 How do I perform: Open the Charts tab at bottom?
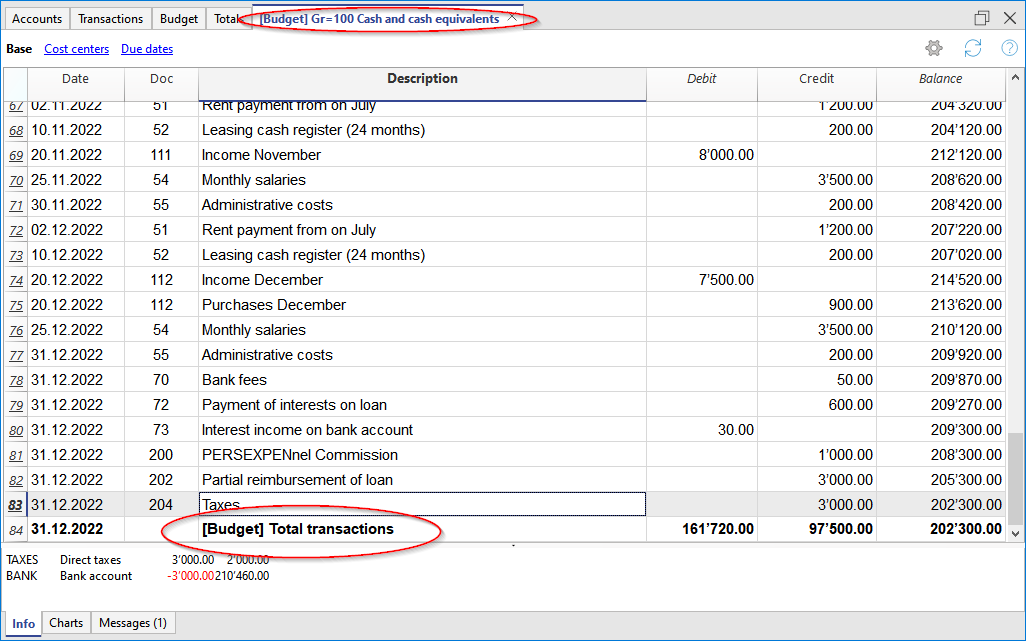(x=66, y=623)
